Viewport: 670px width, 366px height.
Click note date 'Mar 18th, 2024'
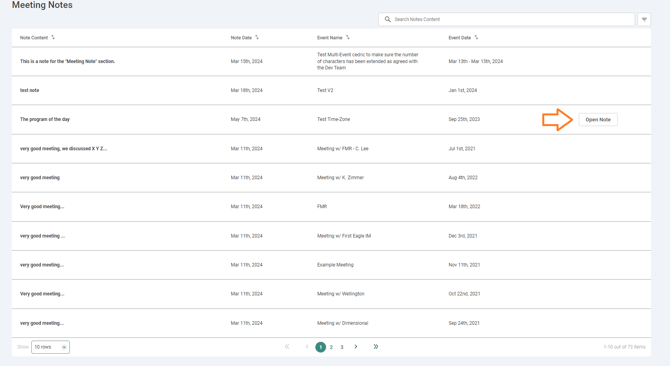[x=247, y=90]
